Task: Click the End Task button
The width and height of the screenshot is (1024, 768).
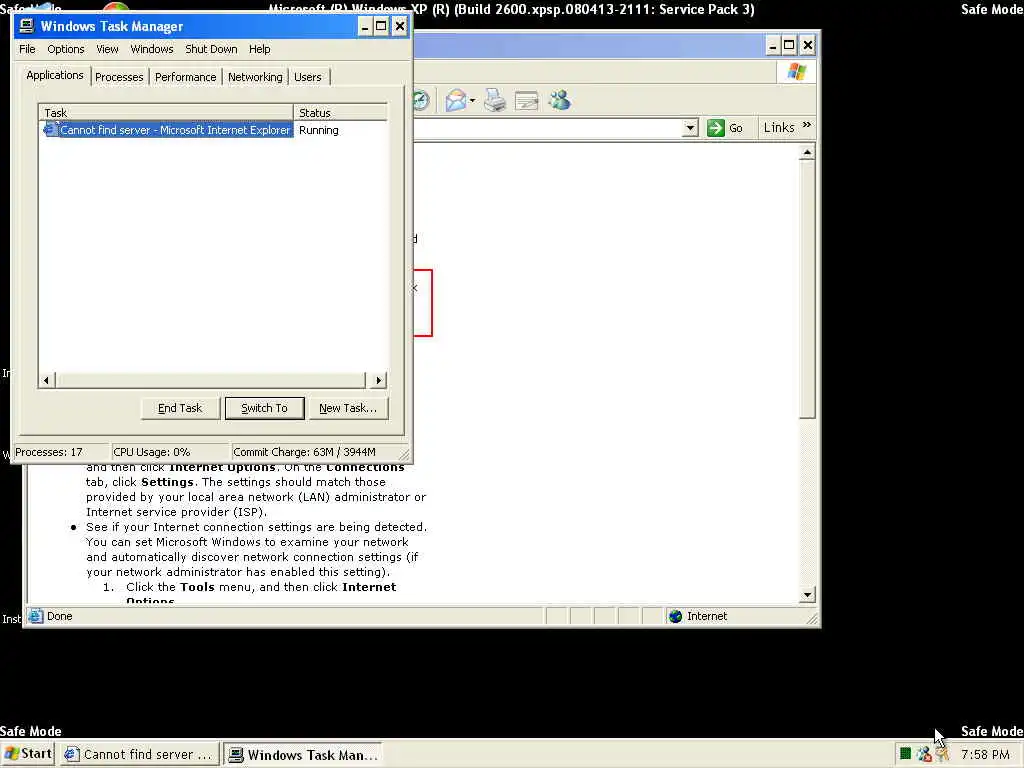Action: click(180, 408)
